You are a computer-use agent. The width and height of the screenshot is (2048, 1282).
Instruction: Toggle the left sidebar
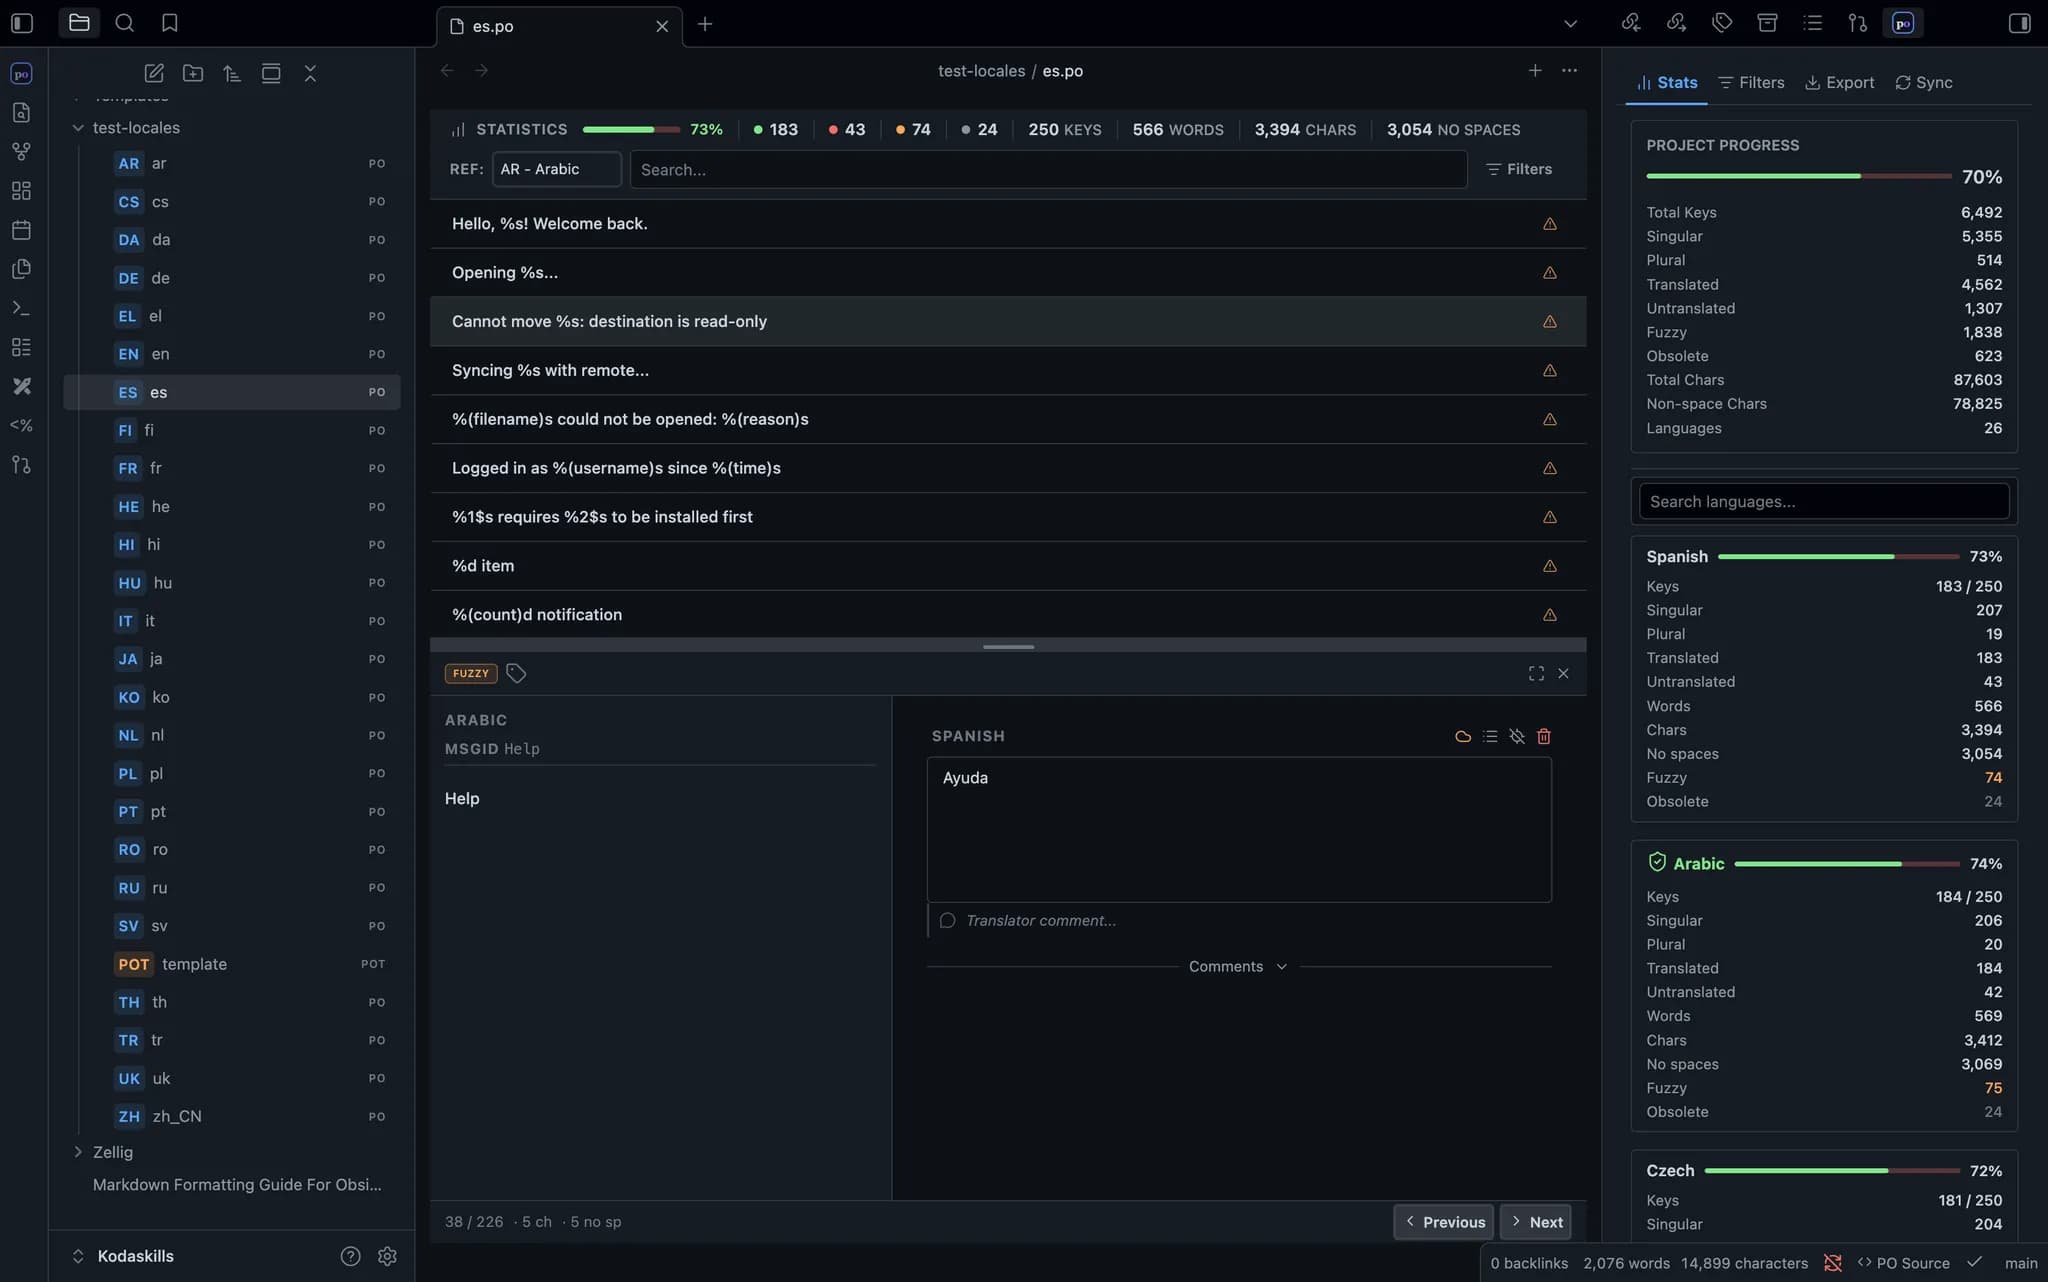click(22, 23)
